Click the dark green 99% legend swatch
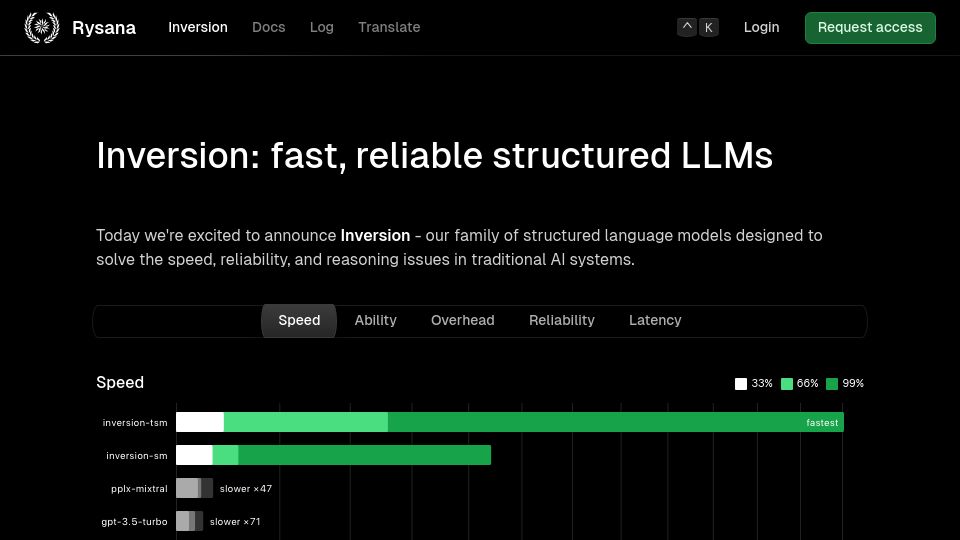Image resolution: width=960 pixels, height=540 pixels. [831, 384]
